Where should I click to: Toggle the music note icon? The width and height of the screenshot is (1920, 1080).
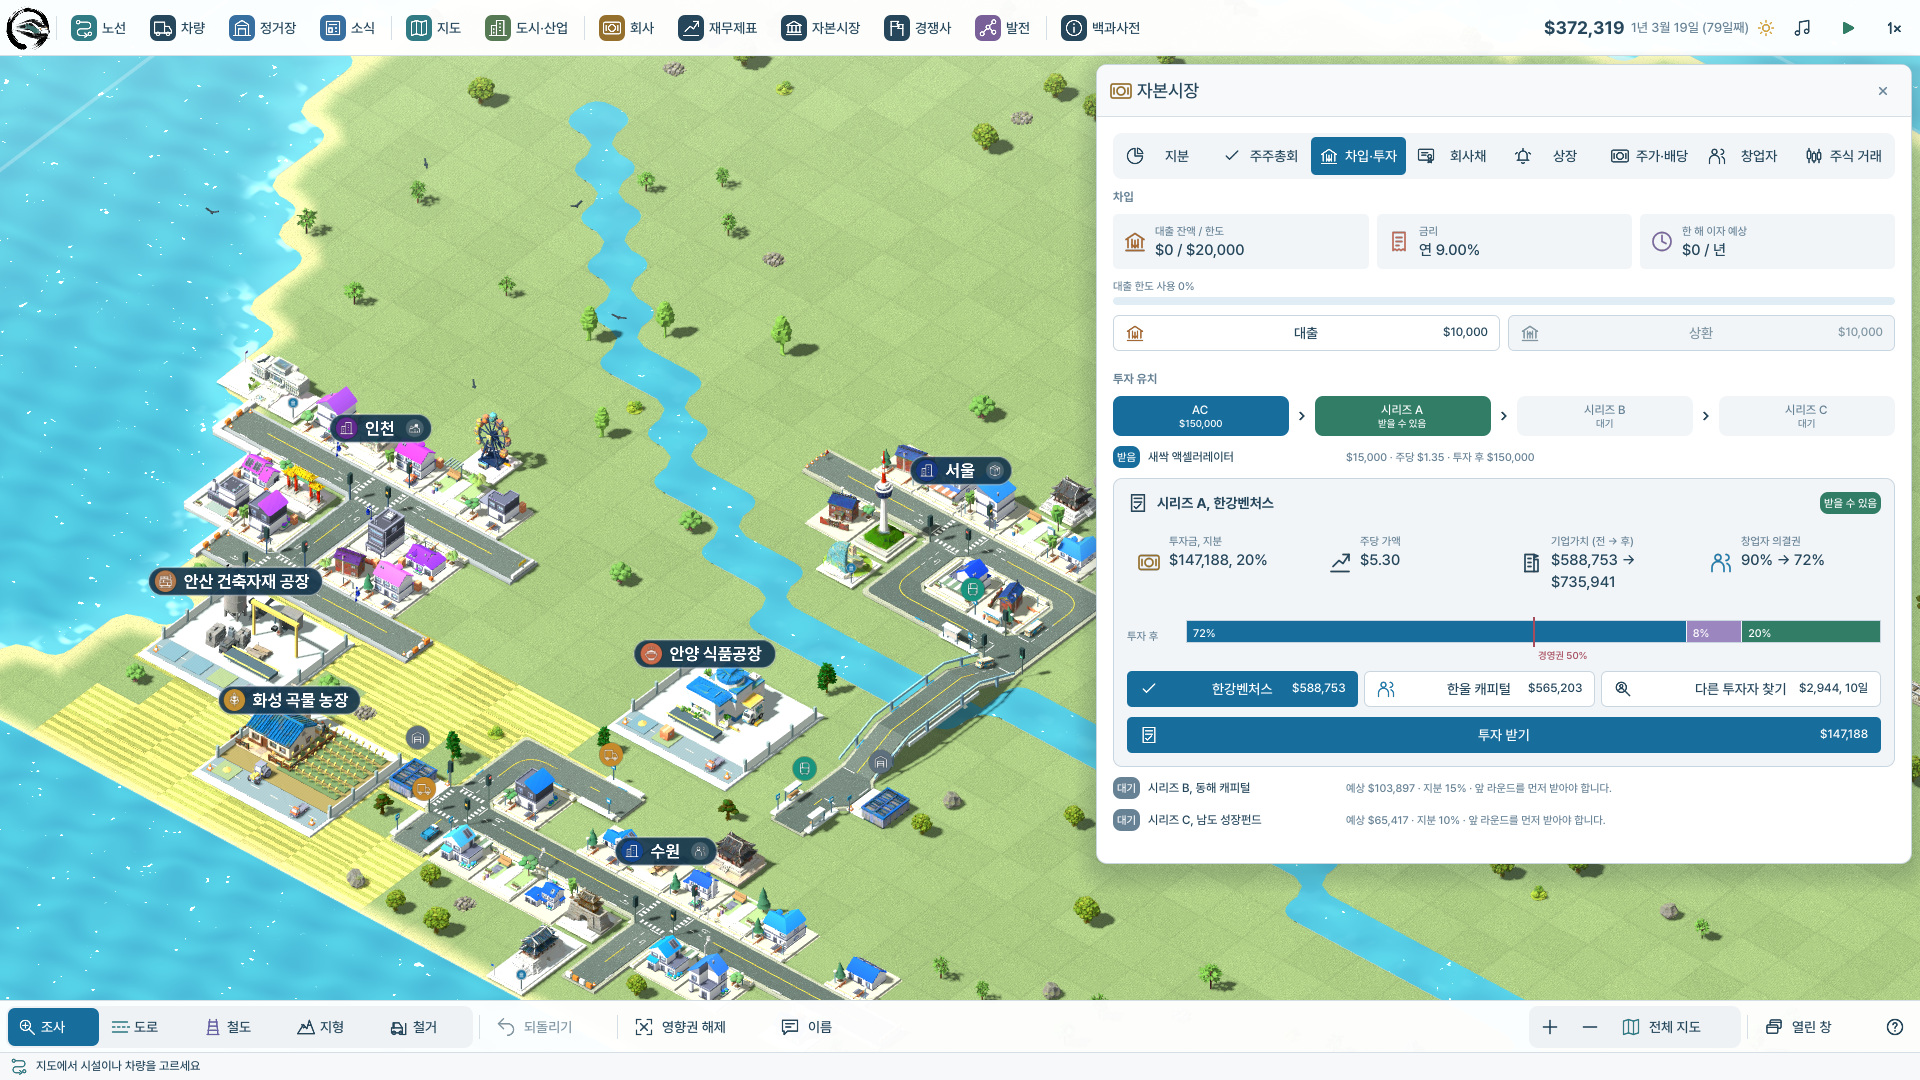point(1802,28)
